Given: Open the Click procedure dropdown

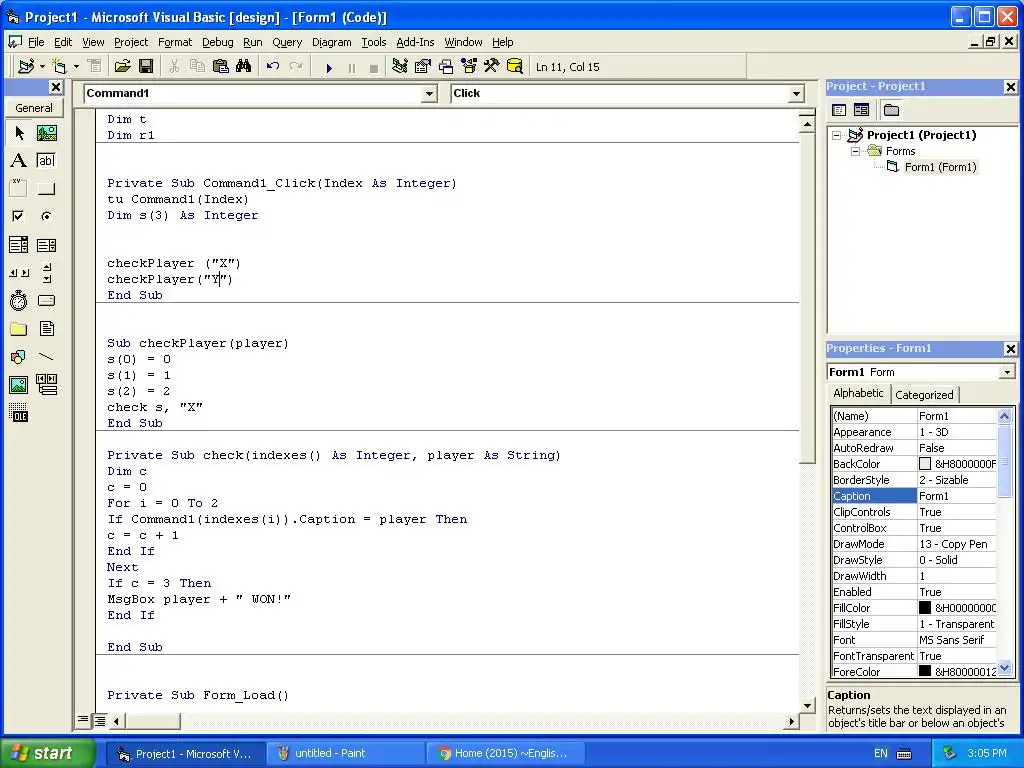Looking at the screenshot, I should click(796, 94).
